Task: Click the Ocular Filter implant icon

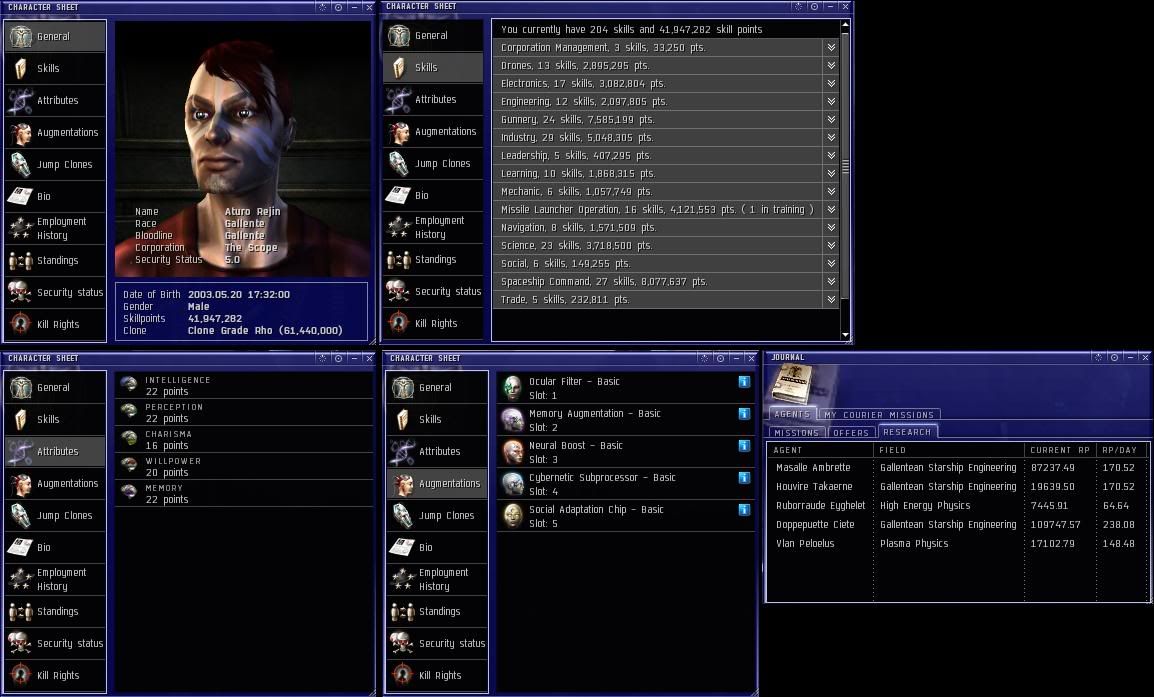Action: [512, 388]
